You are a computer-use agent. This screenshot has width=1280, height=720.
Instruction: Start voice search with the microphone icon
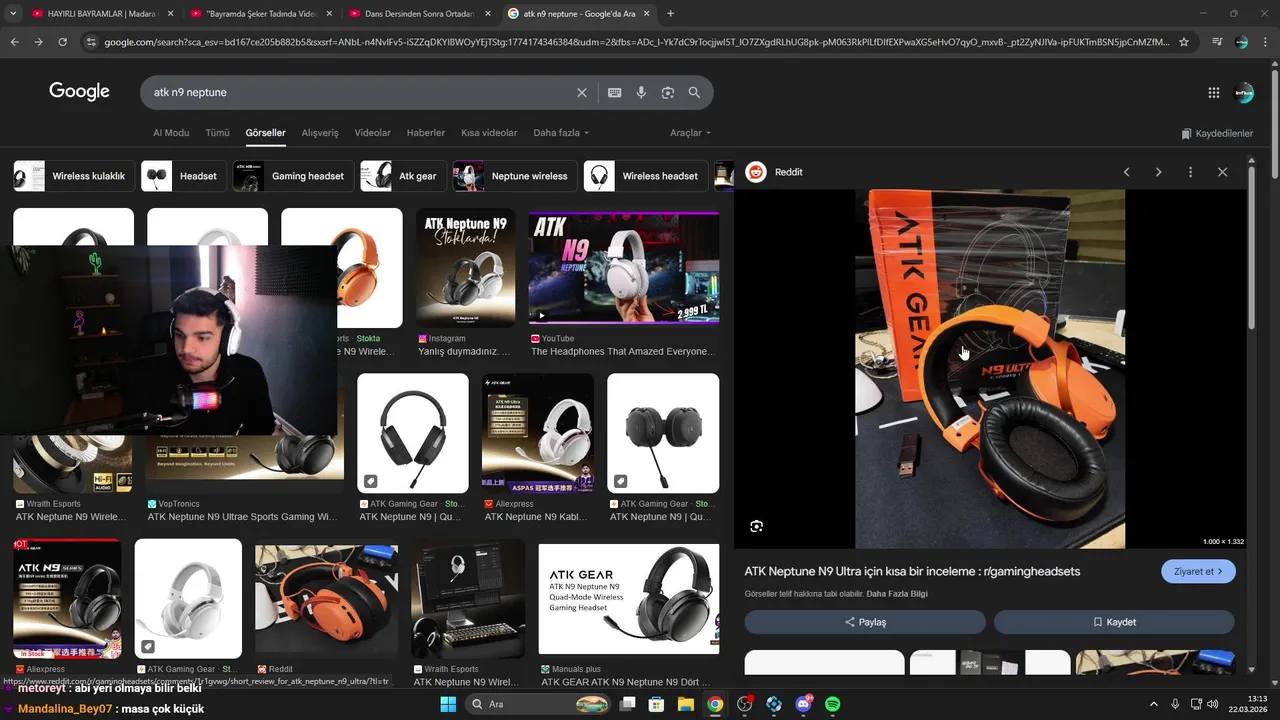(x=641, y=92)
